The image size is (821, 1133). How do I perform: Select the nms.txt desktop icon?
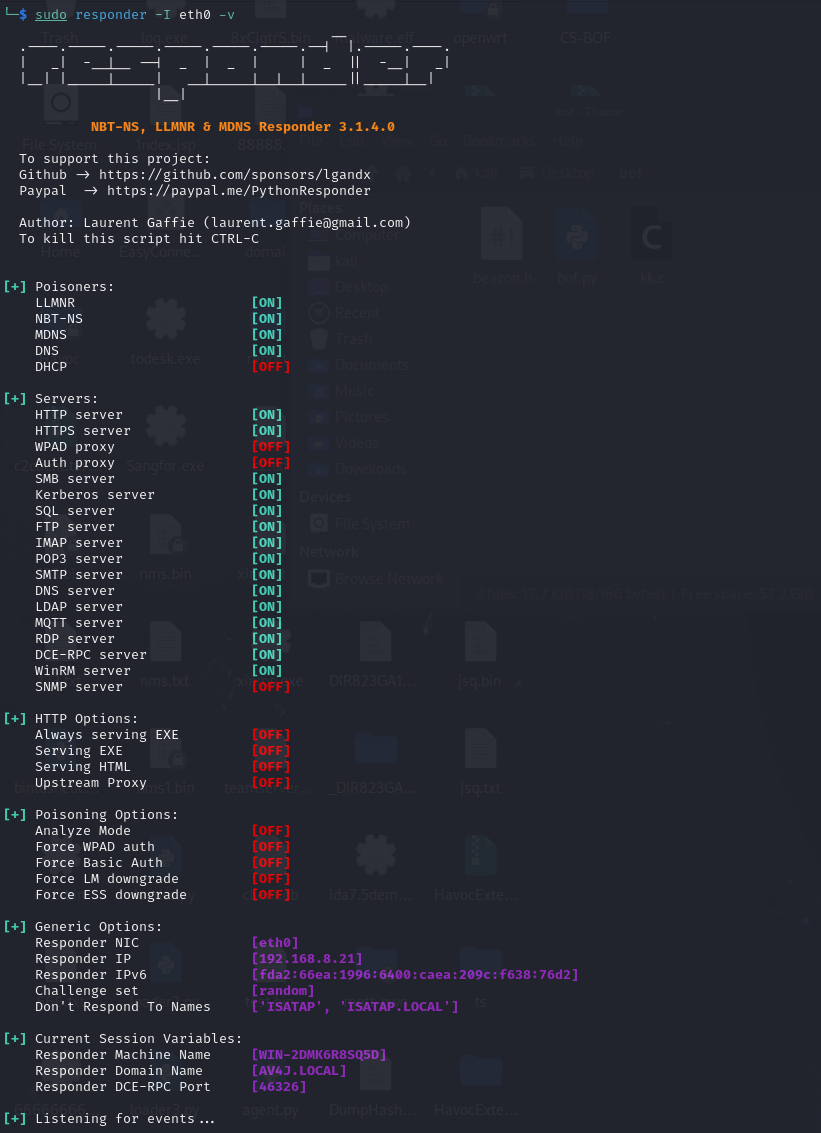[166, 655]
